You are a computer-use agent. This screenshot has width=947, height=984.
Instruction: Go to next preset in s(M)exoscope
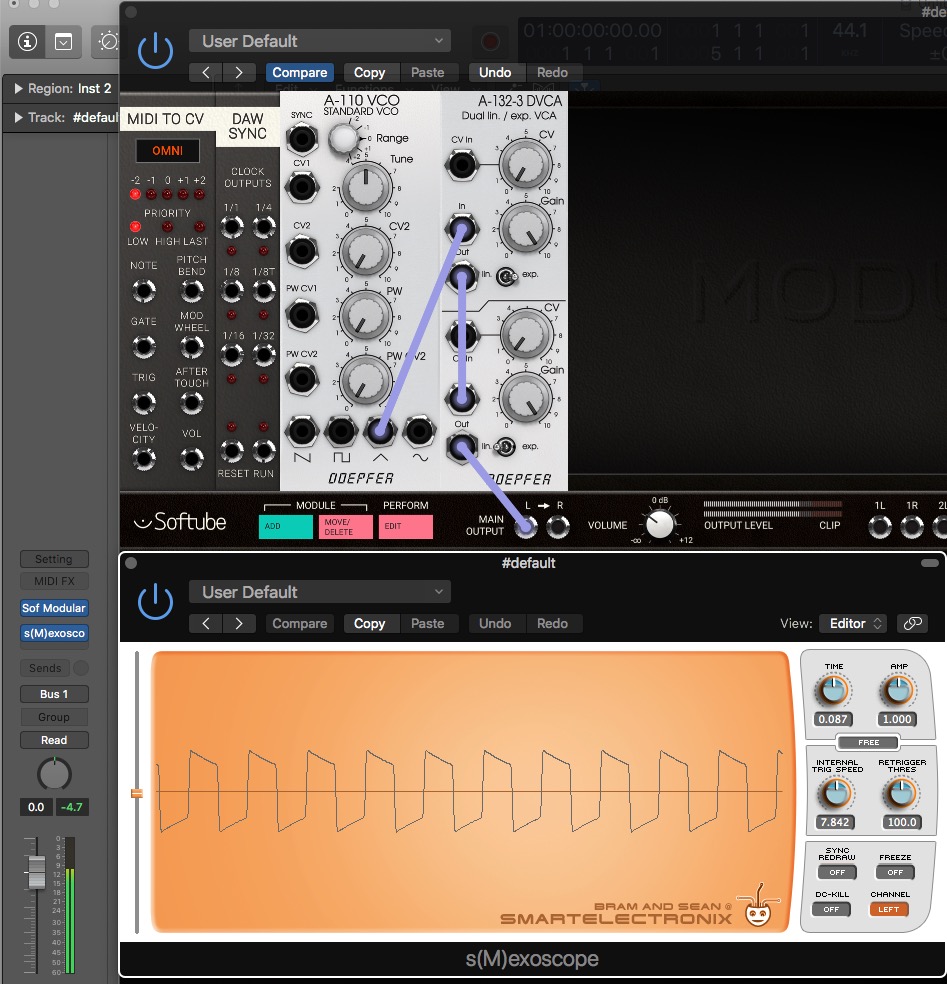click(238, 623)
